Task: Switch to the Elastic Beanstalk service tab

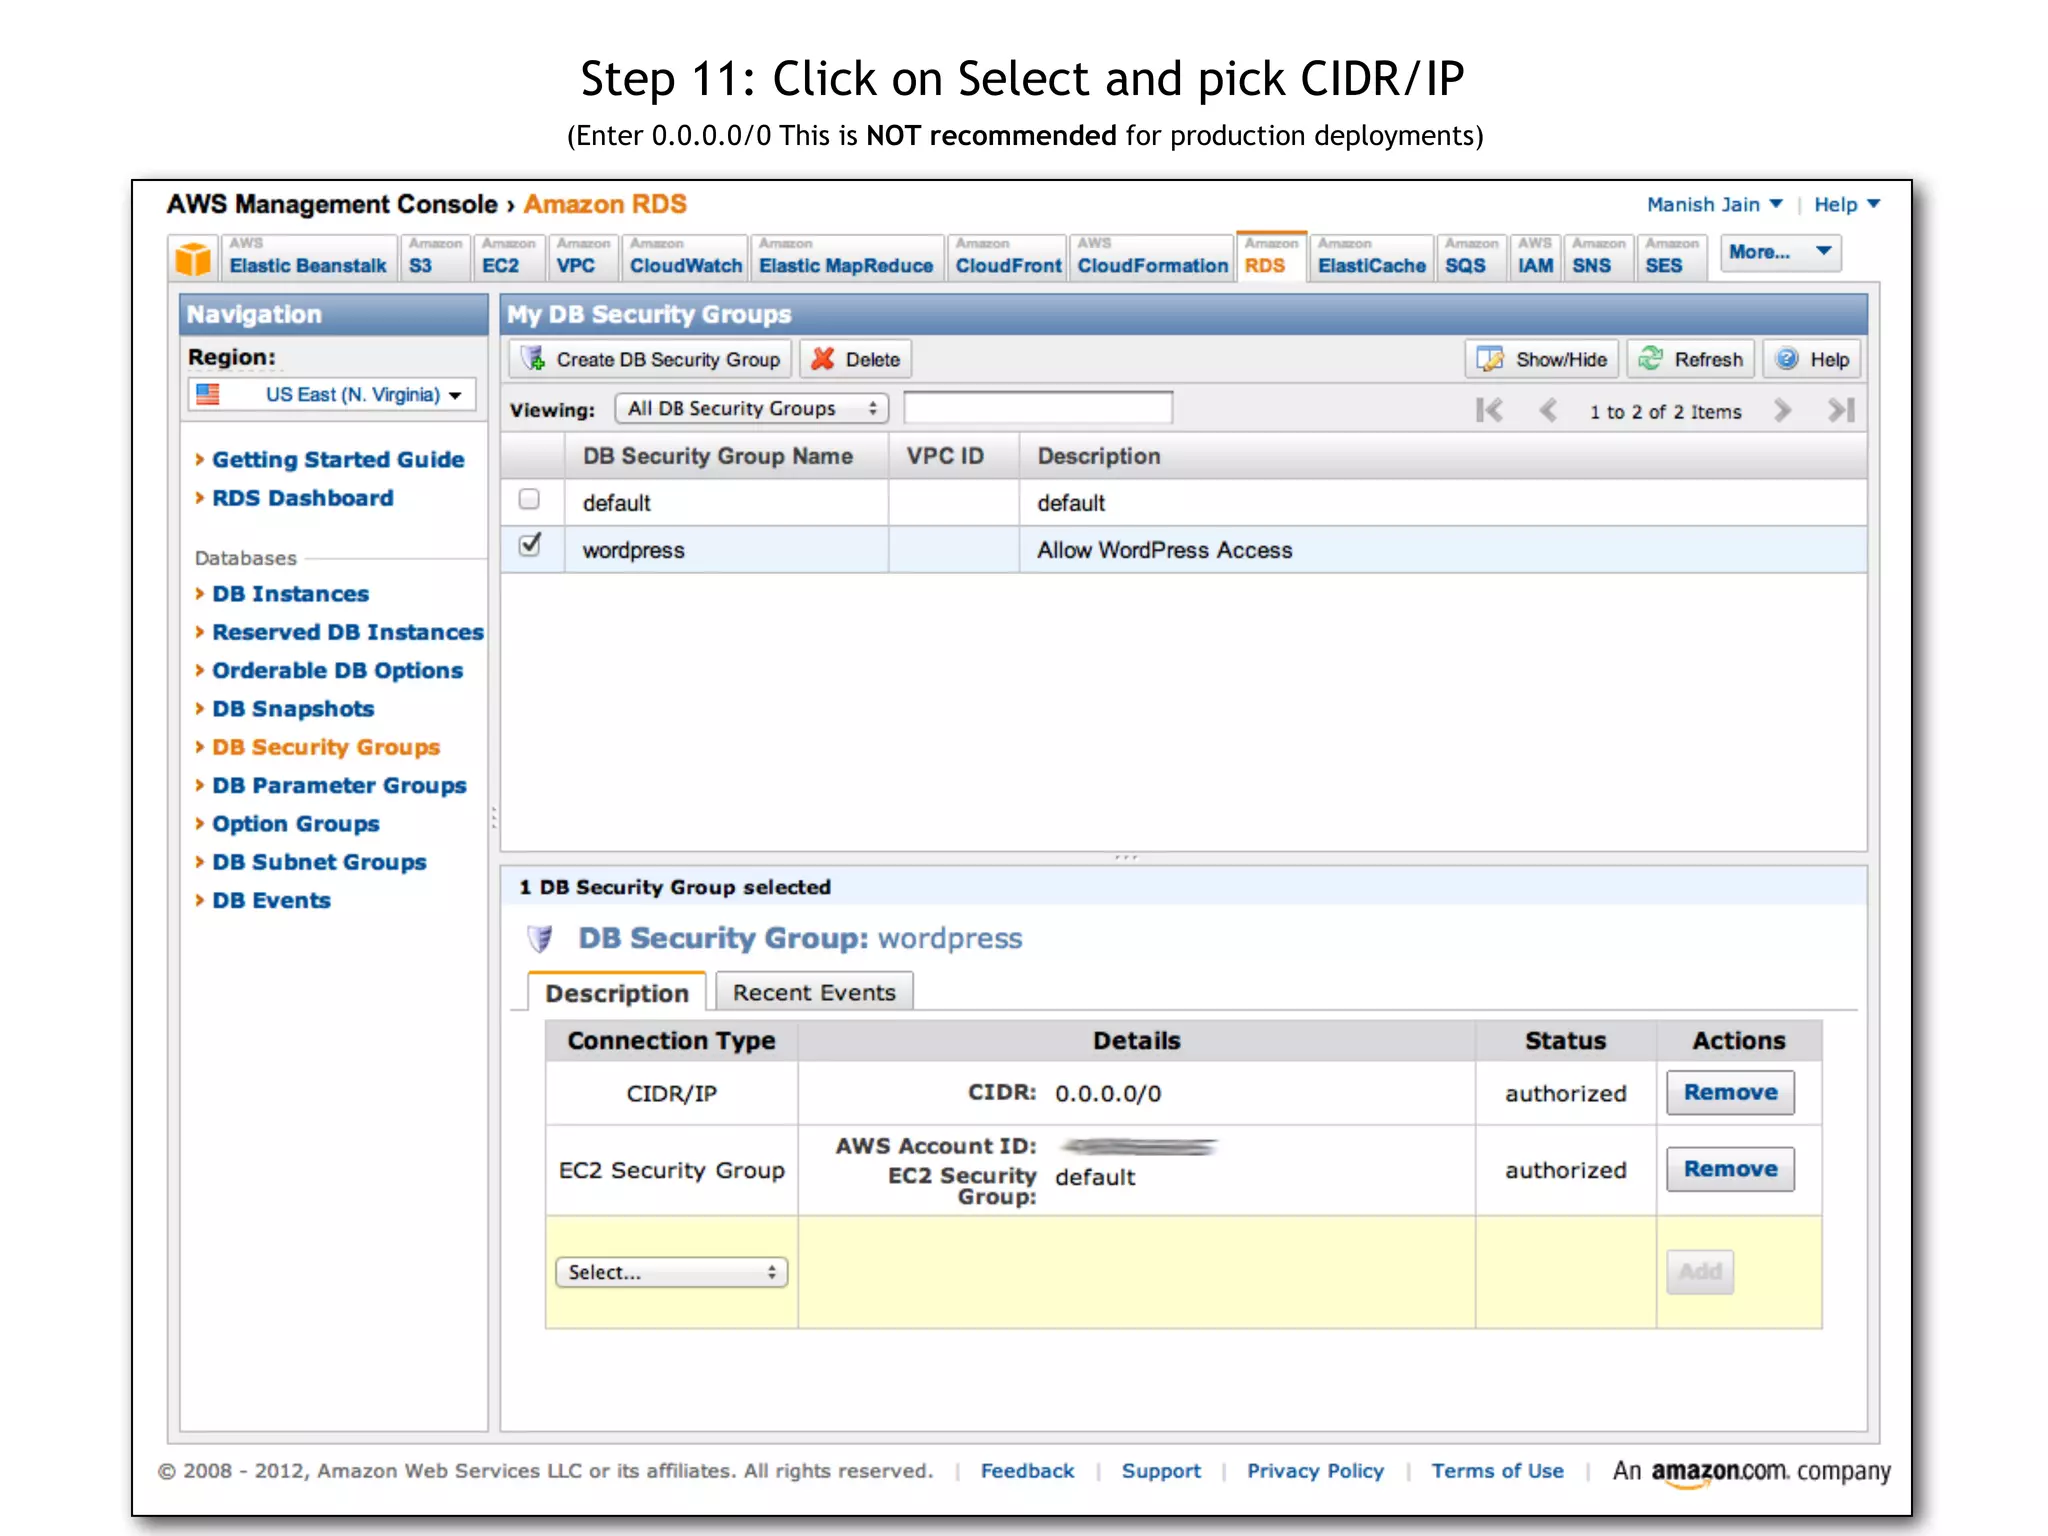Action: (308, 258)
